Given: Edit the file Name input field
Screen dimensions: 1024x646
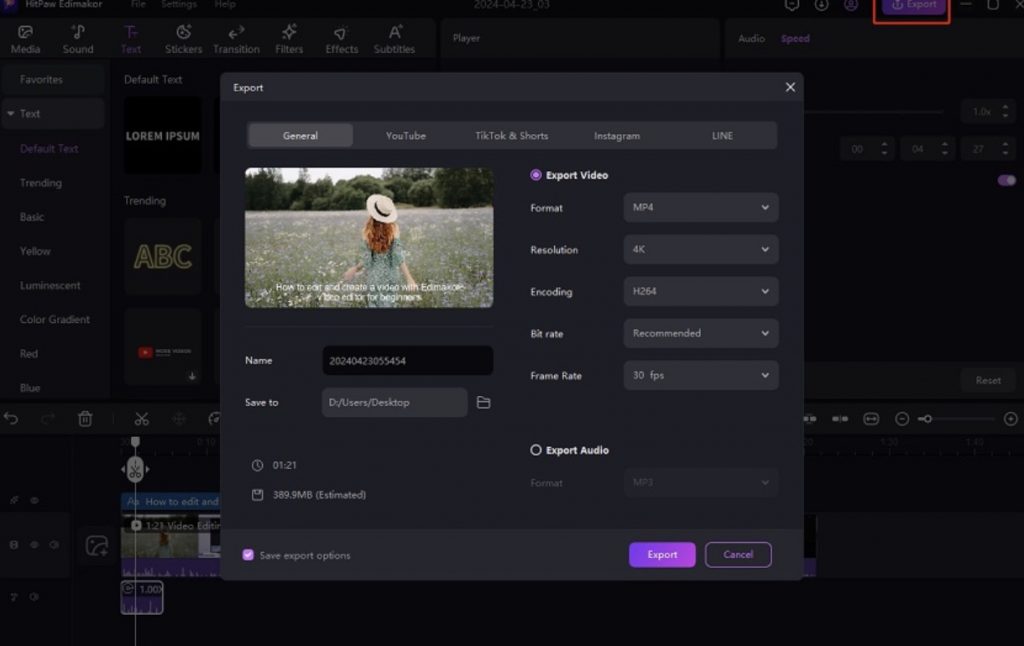Looking at the screenshot, I should tap(407, 361).
